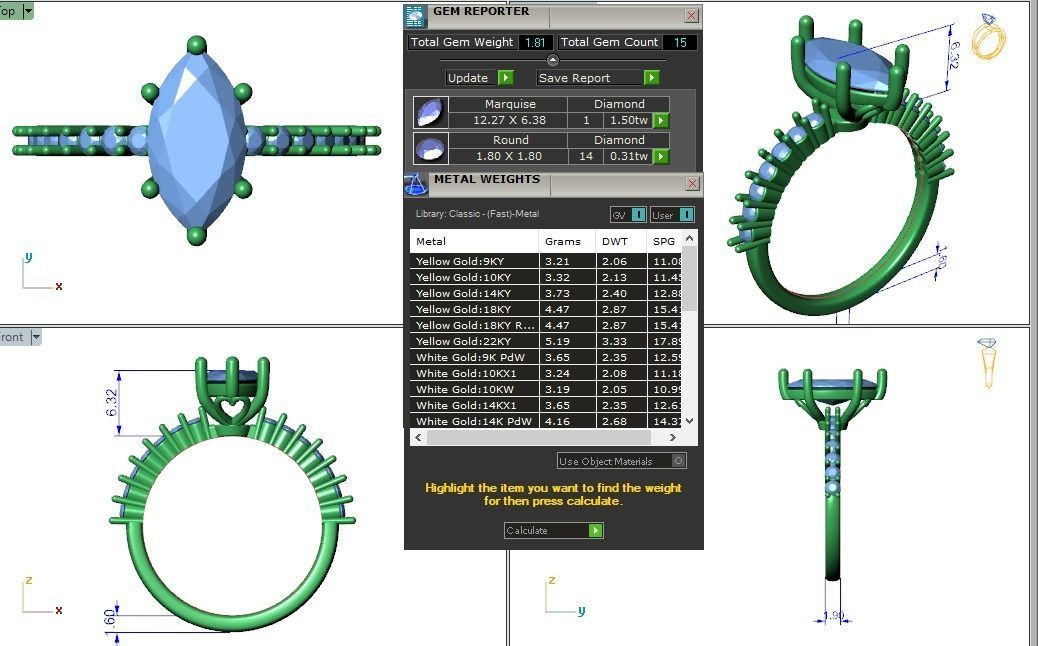Click the Total Gem Weight value field

point(536,42)
